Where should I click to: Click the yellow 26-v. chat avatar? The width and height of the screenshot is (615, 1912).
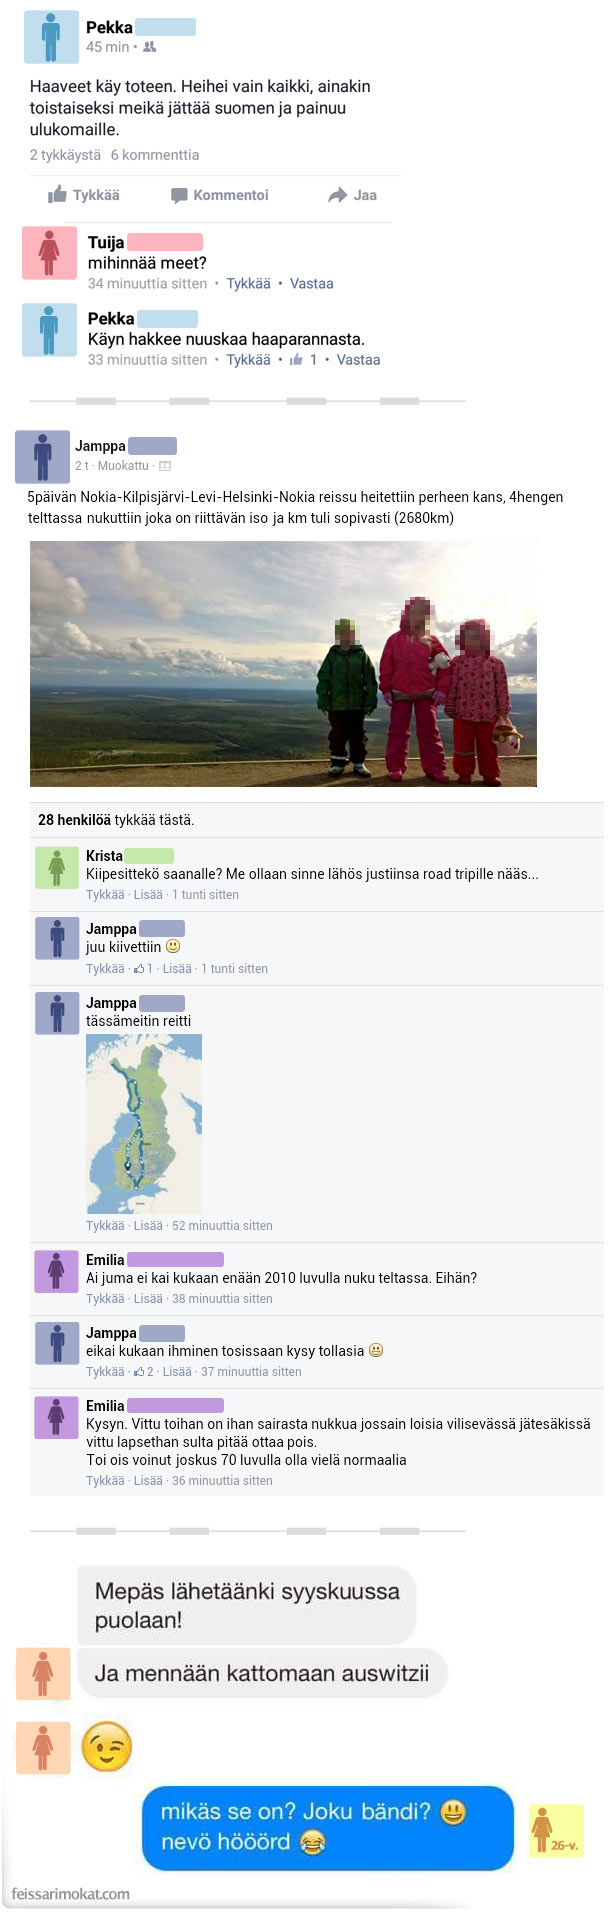[x=555, y=1831]
